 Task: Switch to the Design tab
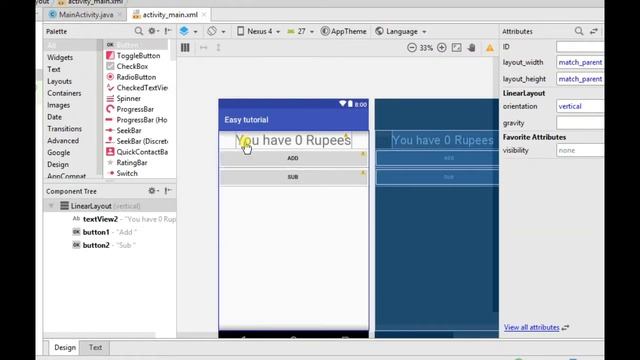click(65, 347)
